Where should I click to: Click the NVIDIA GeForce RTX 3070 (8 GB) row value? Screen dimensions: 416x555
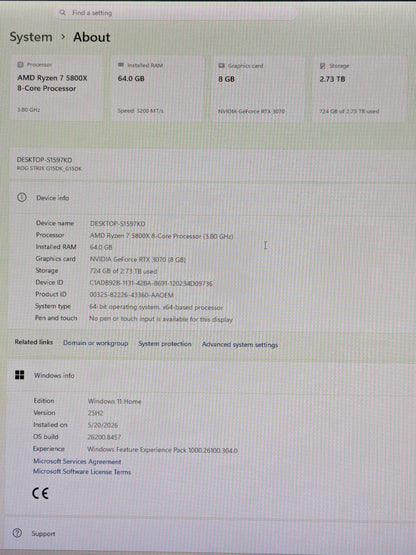coord(138,259)
